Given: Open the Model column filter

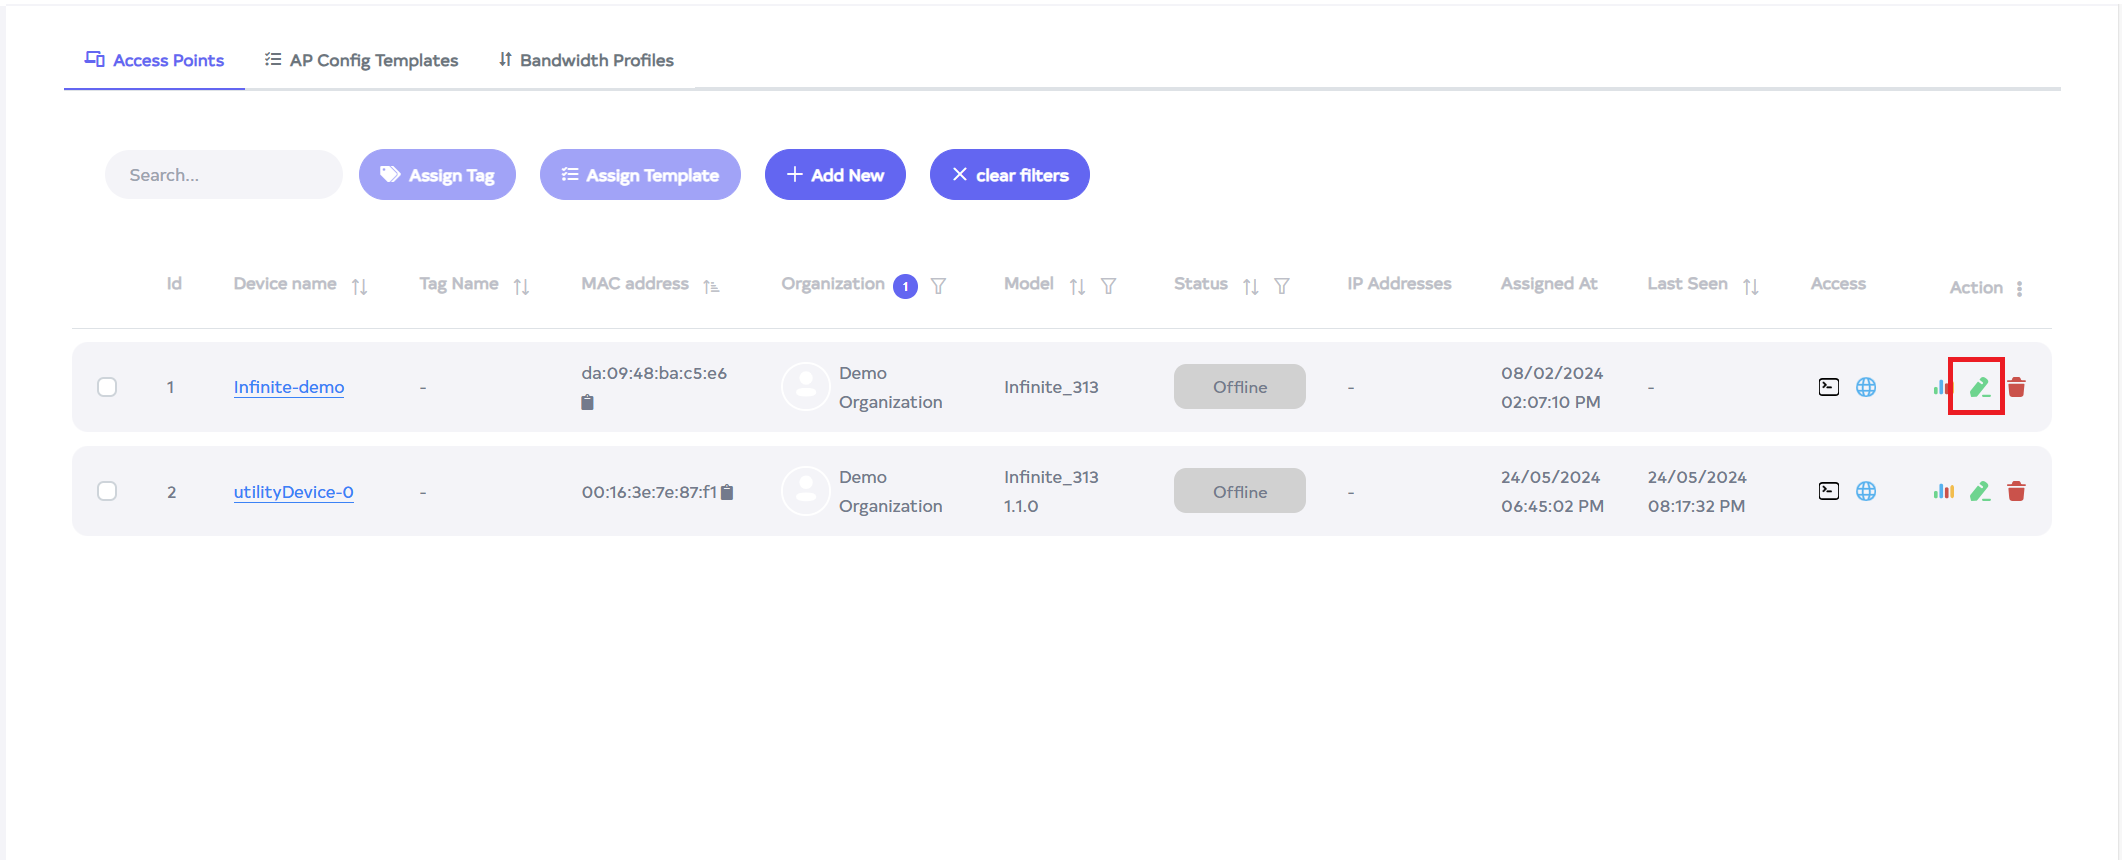Looking at the screenshot, I should [x=1108, y=286].
